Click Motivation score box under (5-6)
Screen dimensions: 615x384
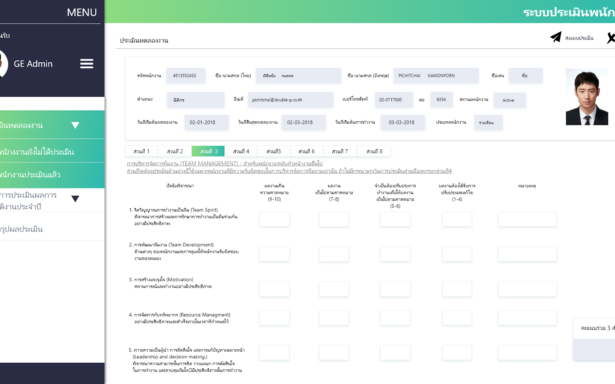coord(395,289)
